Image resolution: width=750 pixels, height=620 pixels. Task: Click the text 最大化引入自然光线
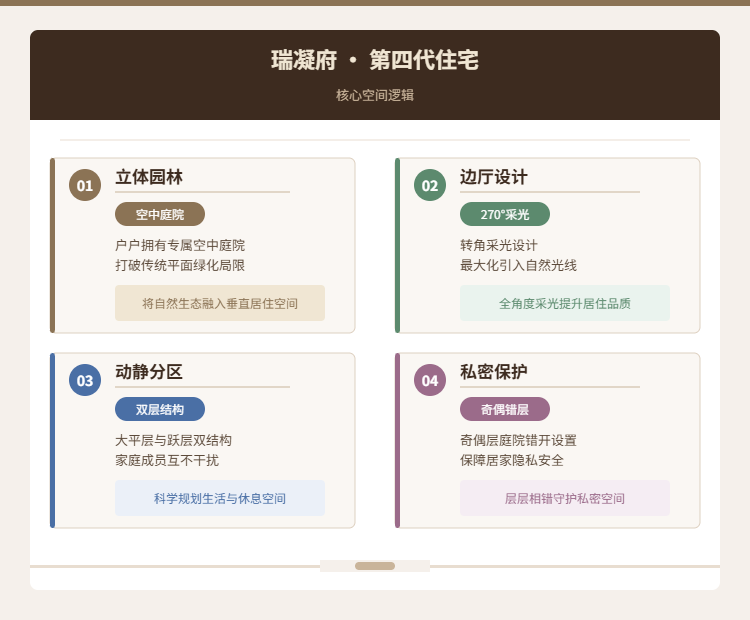pos(518,266)
